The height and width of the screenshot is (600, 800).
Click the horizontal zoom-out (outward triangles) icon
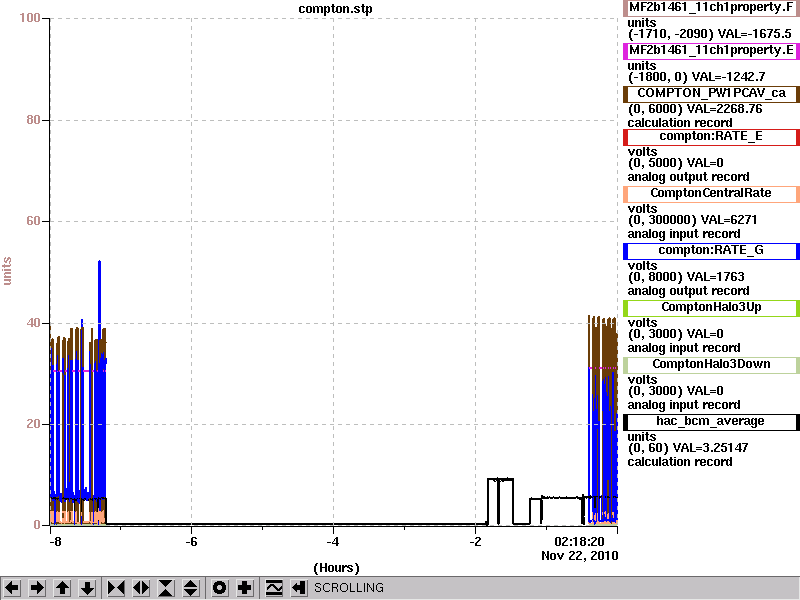[141, 588]
